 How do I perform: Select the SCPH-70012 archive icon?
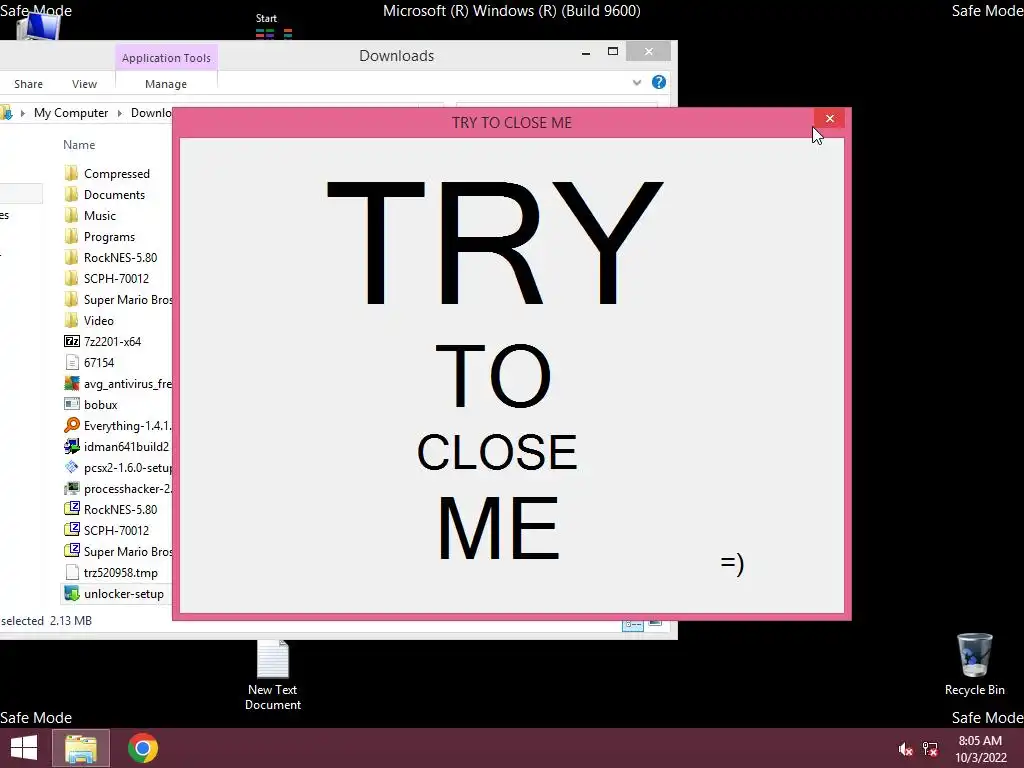(x=72, y=530)
